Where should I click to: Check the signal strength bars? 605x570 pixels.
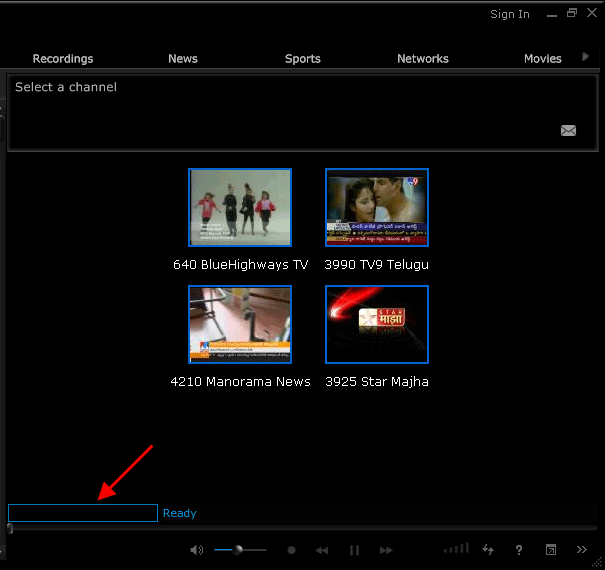pos(456,549)
